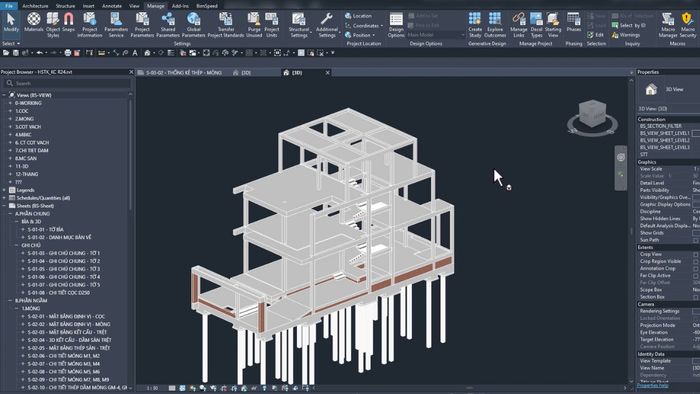
Task: Toggle the Crop View checkbox
Action: (696, 254)
